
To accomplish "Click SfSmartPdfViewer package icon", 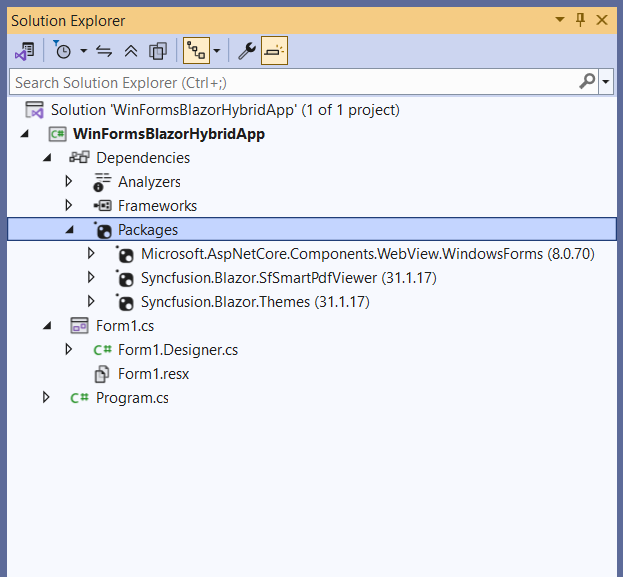I will click(x=125, y=278).
